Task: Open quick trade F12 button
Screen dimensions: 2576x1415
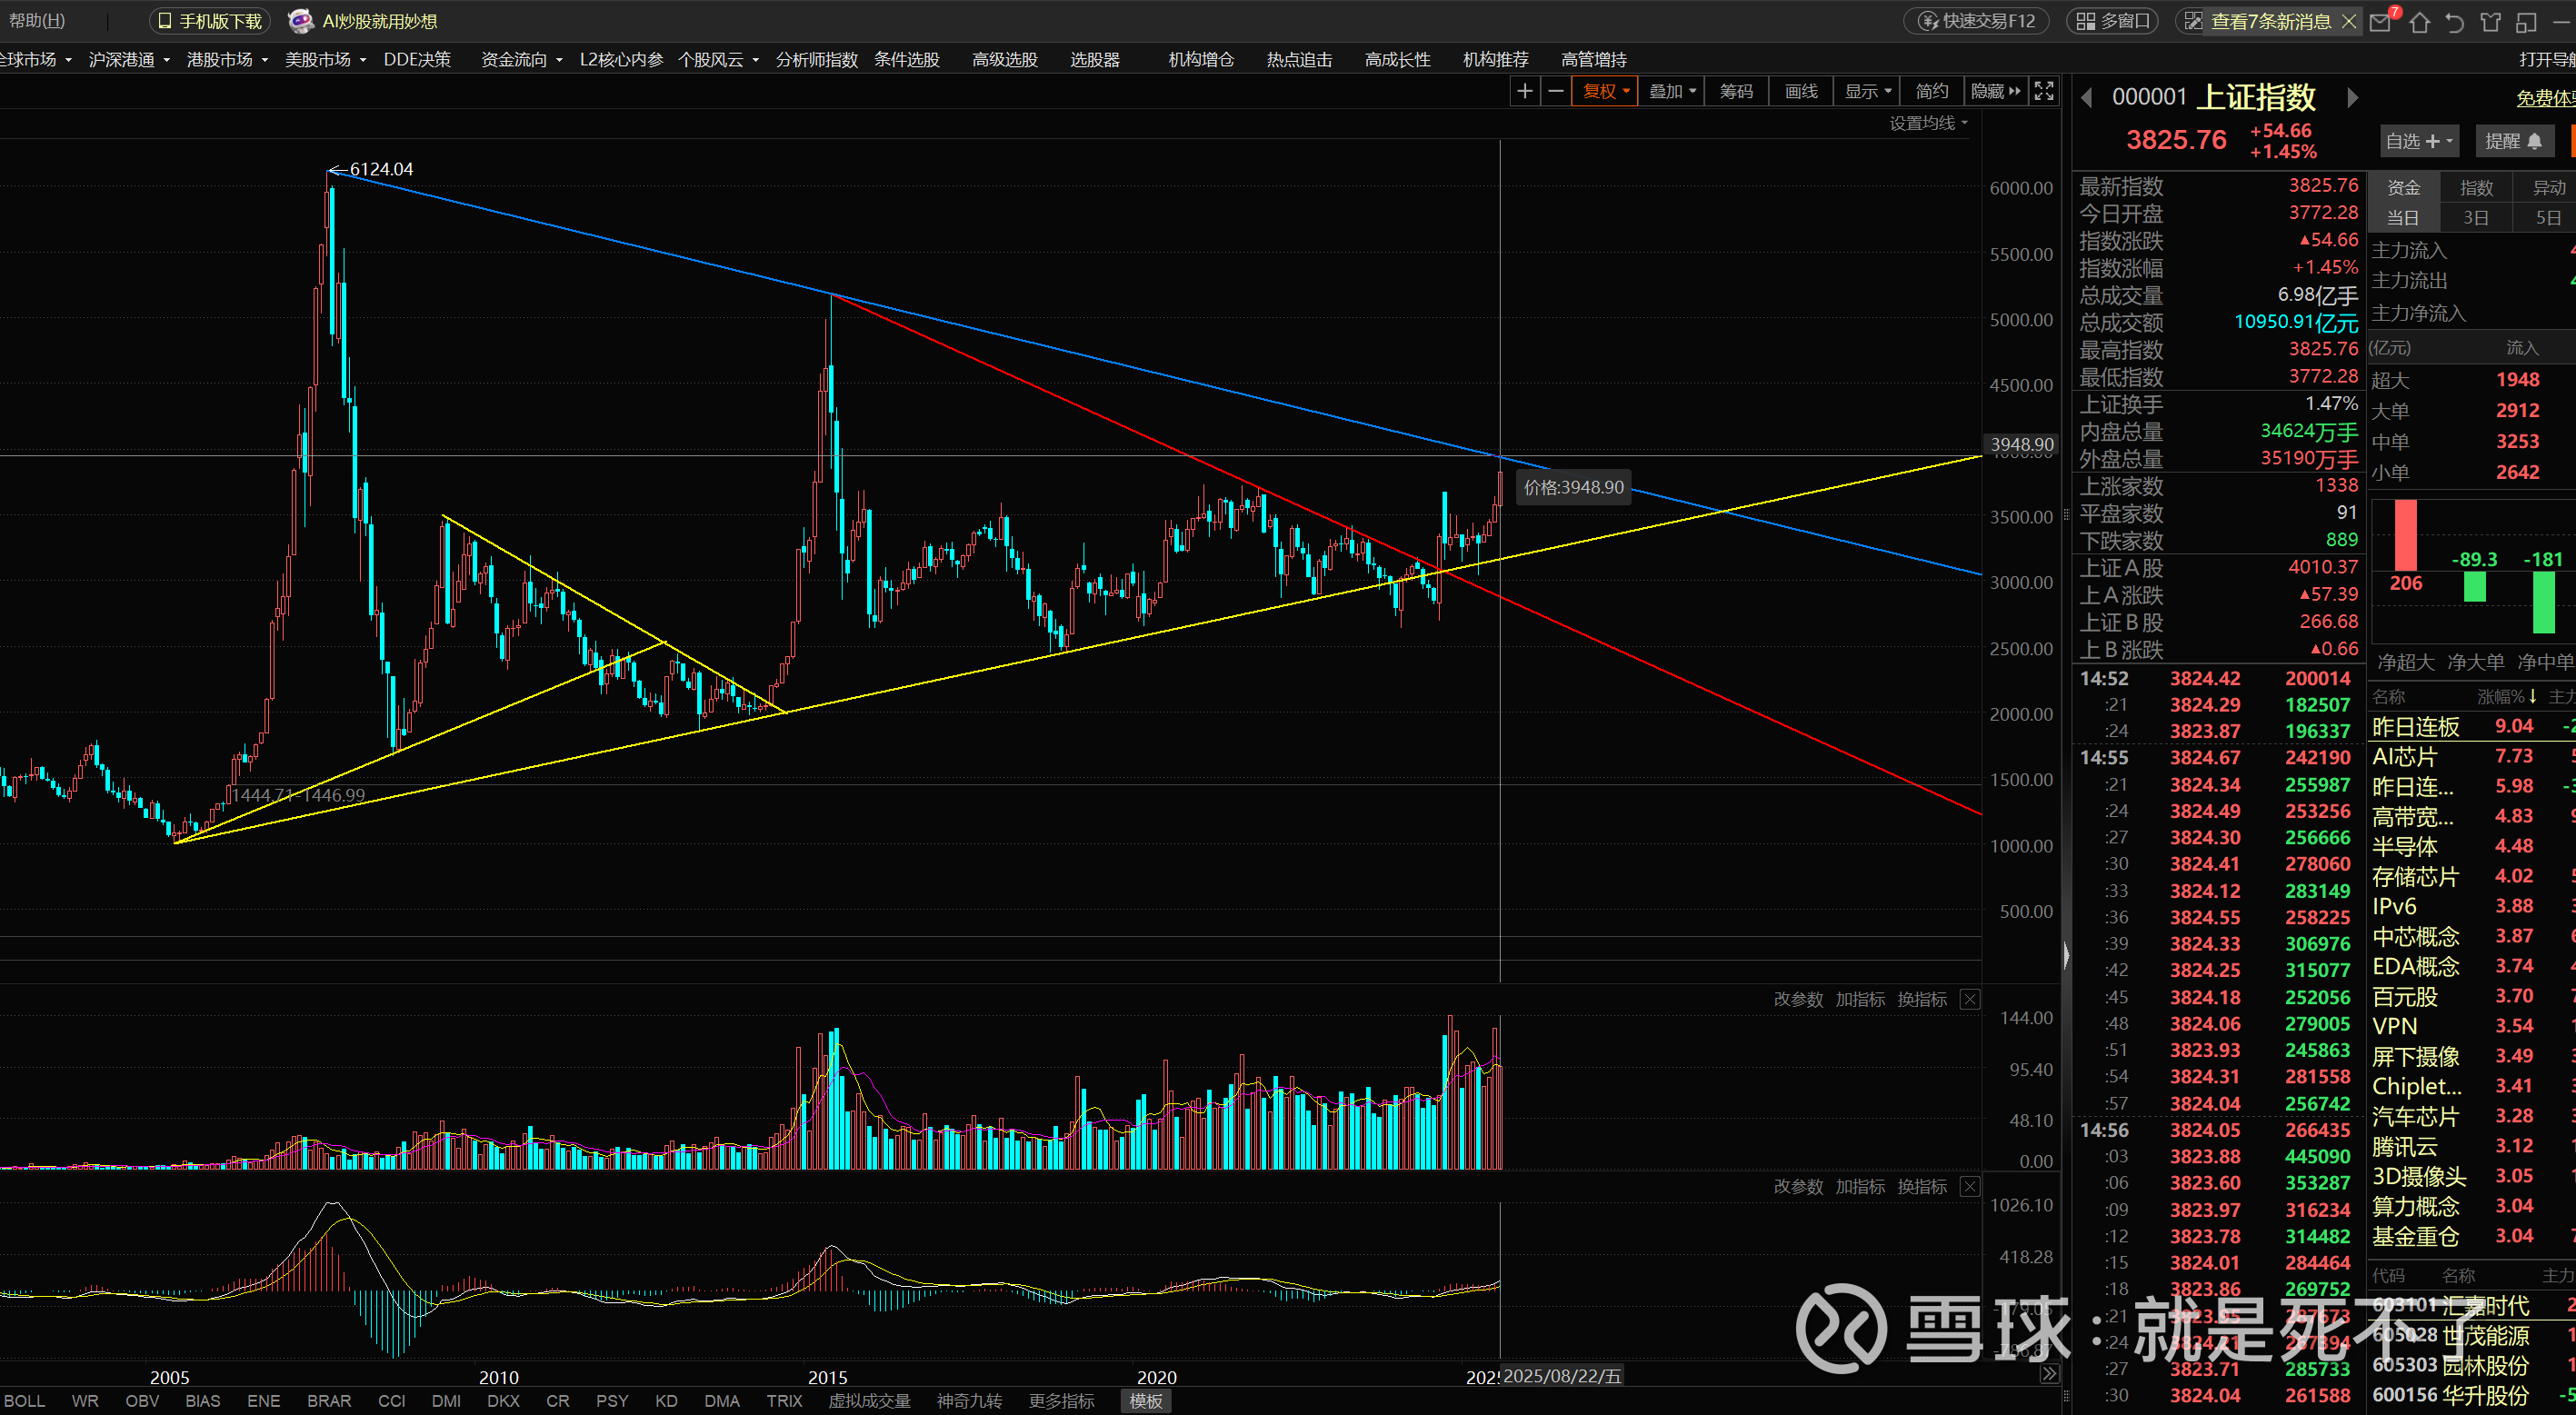Action: pyautogui.click(x=1976, y=21)
